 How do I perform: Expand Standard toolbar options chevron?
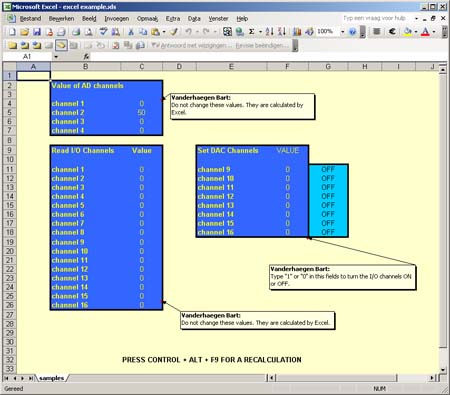[x=363, y=32]
